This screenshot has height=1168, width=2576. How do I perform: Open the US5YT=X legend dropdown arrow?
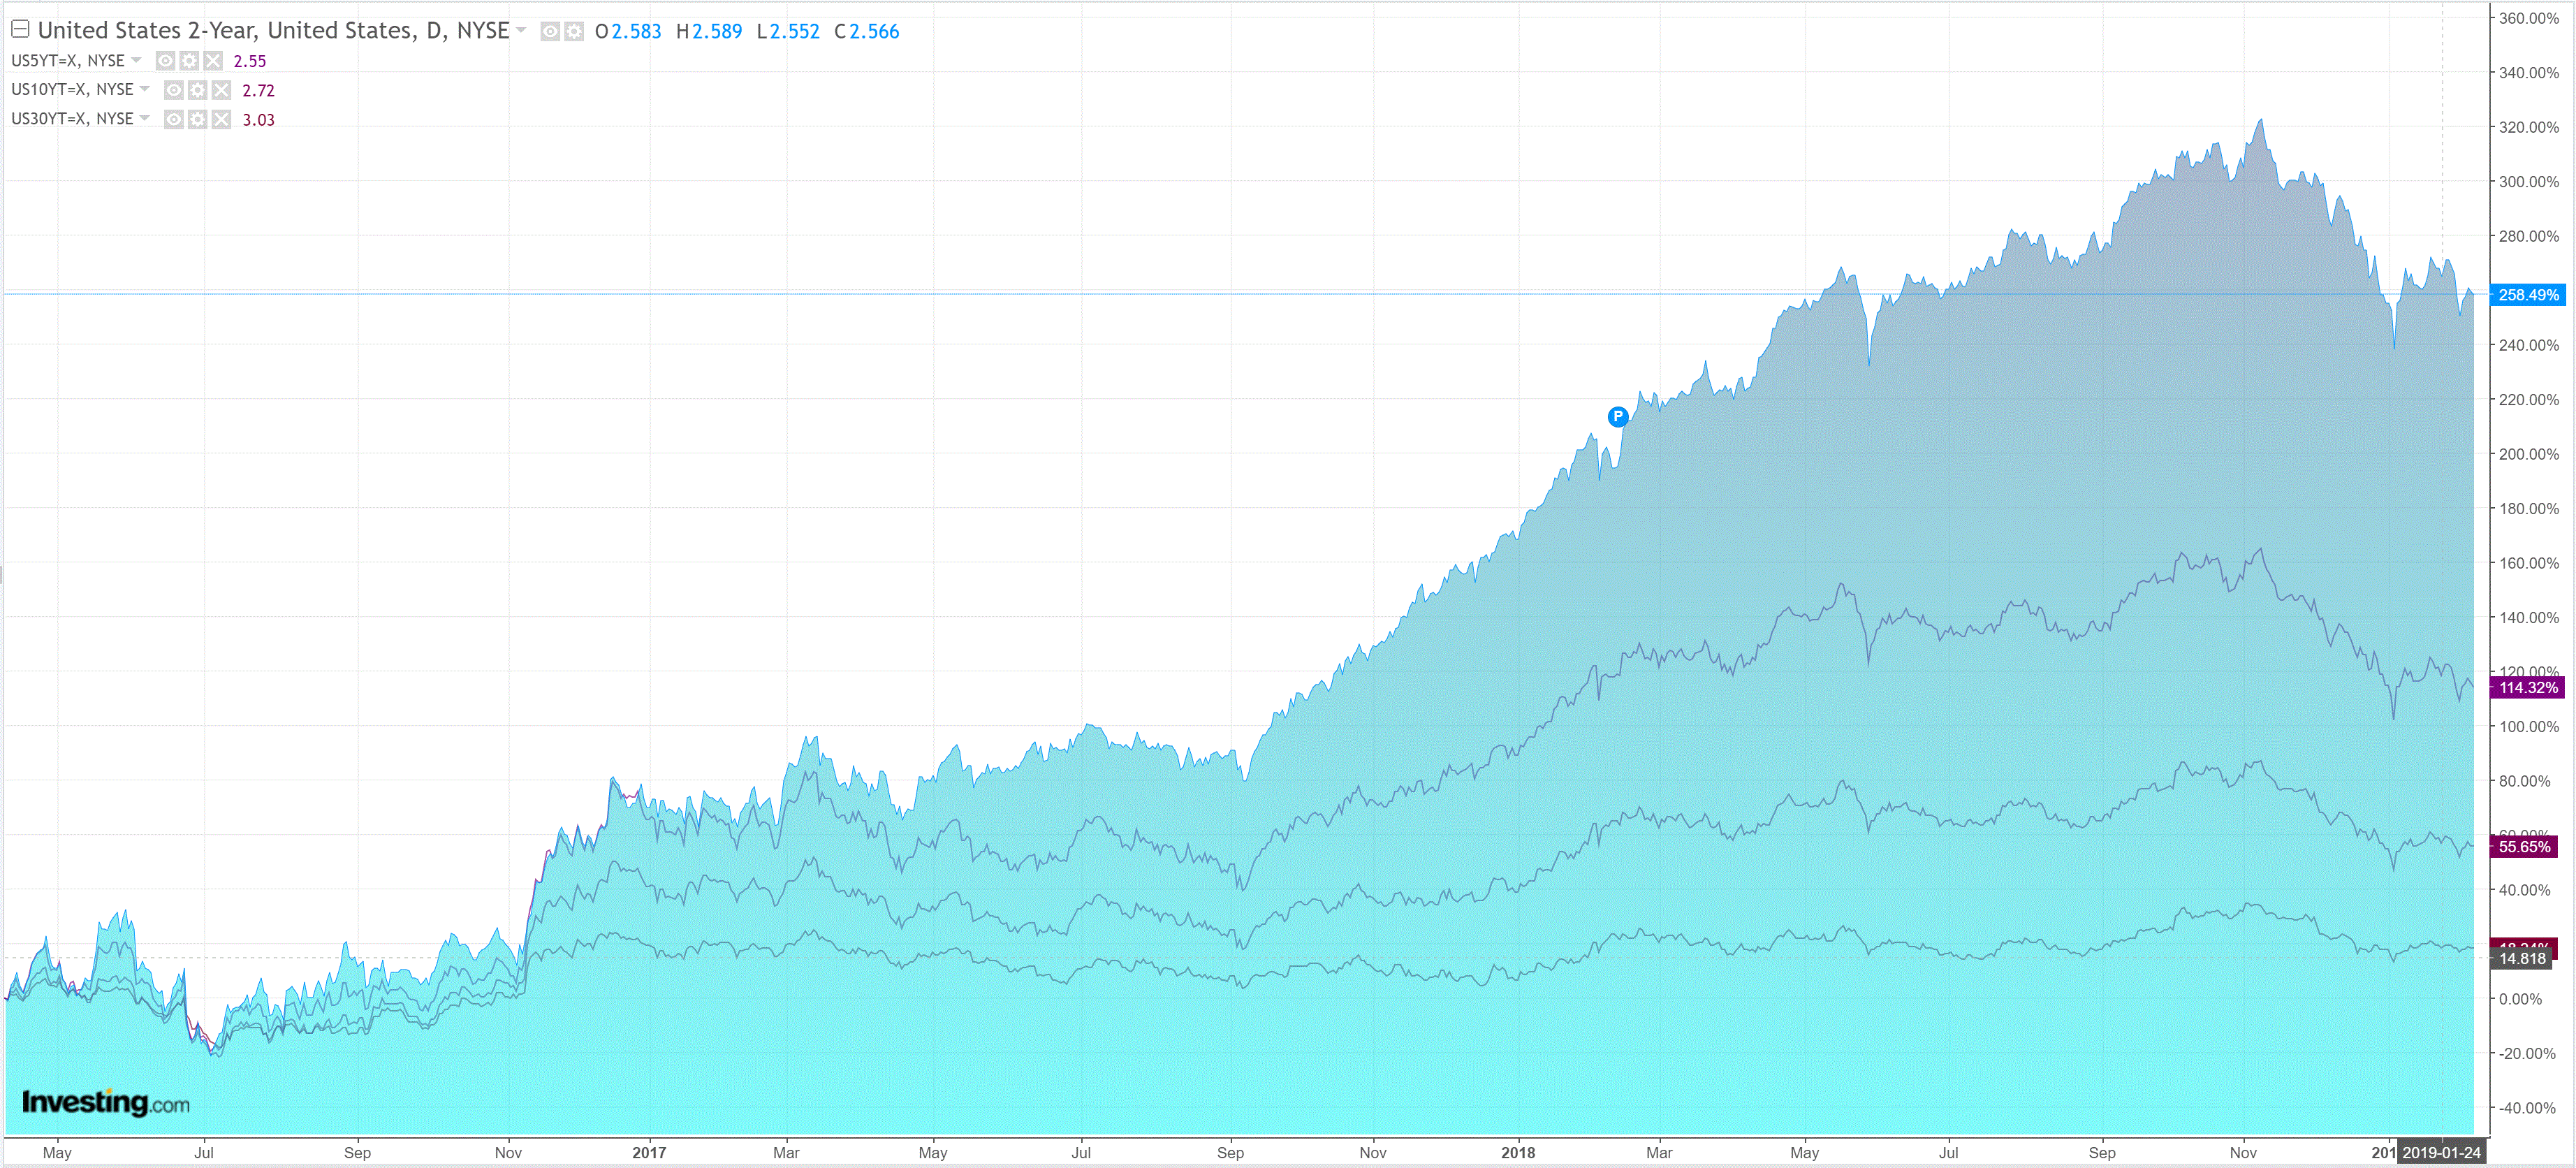pyautogui.click(x=136, y=60)
